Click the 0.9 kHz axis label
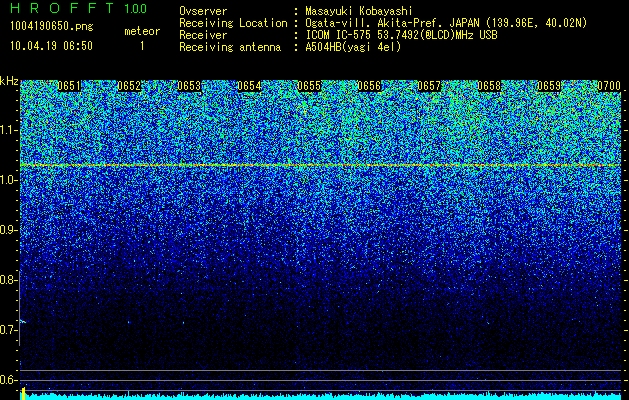Viewport: 629px width, 400px height. [9, 230]
